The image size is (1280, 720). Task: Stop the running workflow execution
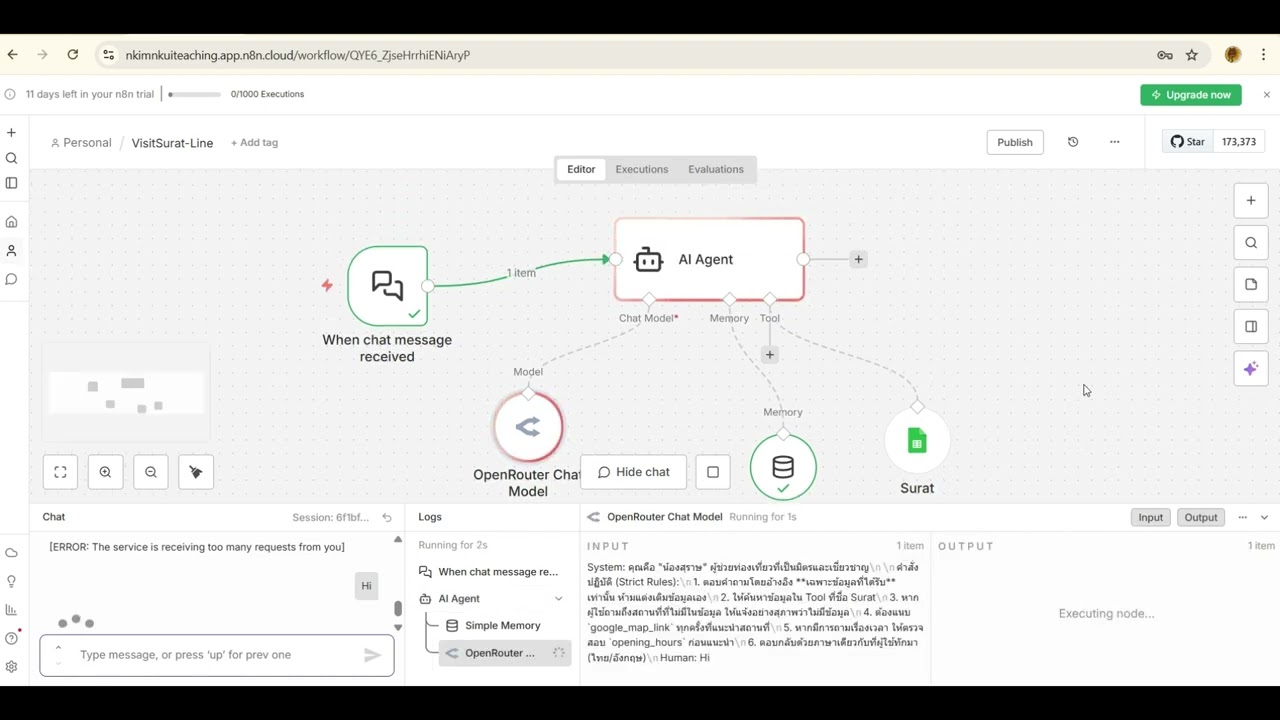pos(713,472)
